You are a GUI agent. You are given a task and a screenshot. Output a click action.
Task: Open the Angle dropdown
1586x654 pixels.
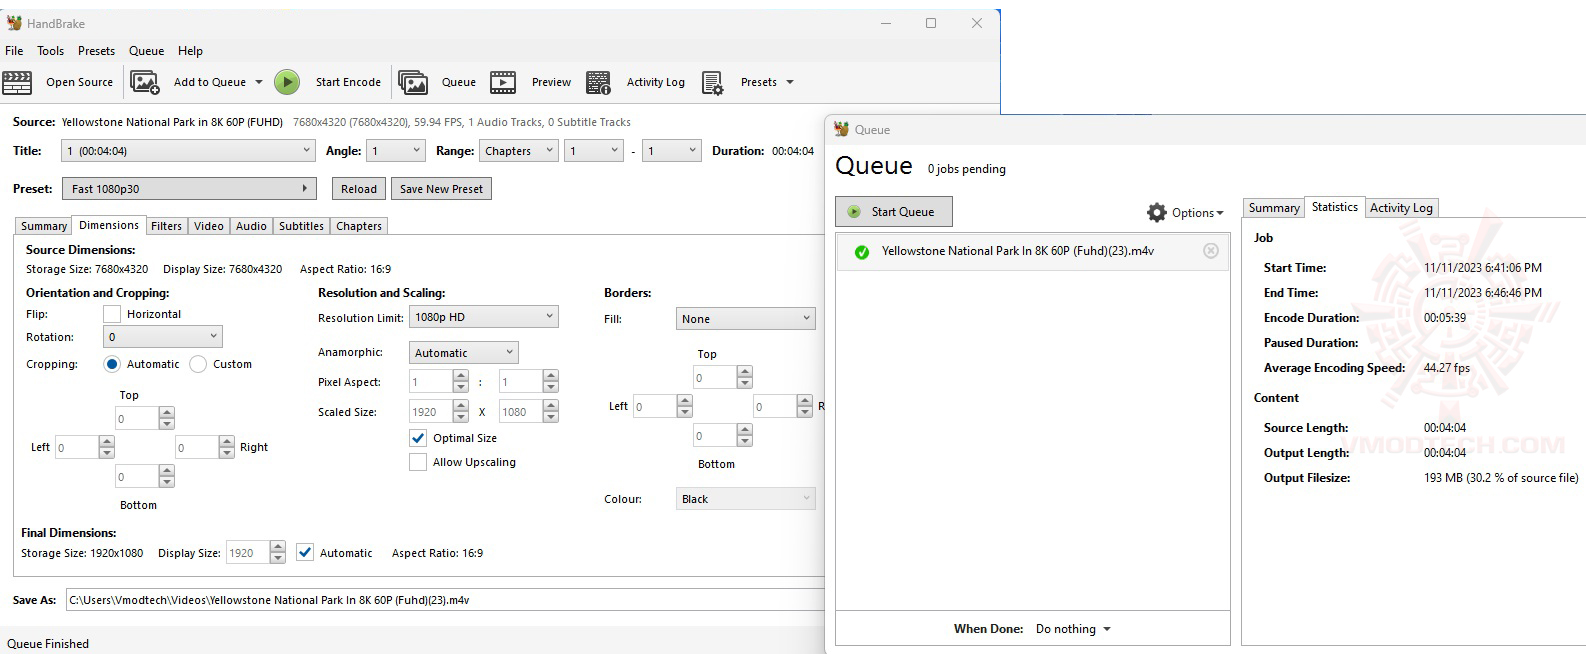[x=396, y=151]
